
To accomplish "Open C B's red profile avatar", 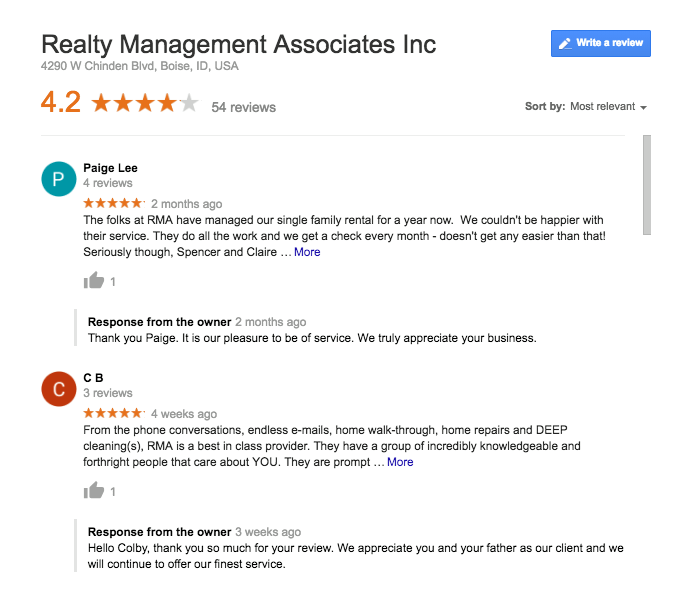I will point(59,389).
